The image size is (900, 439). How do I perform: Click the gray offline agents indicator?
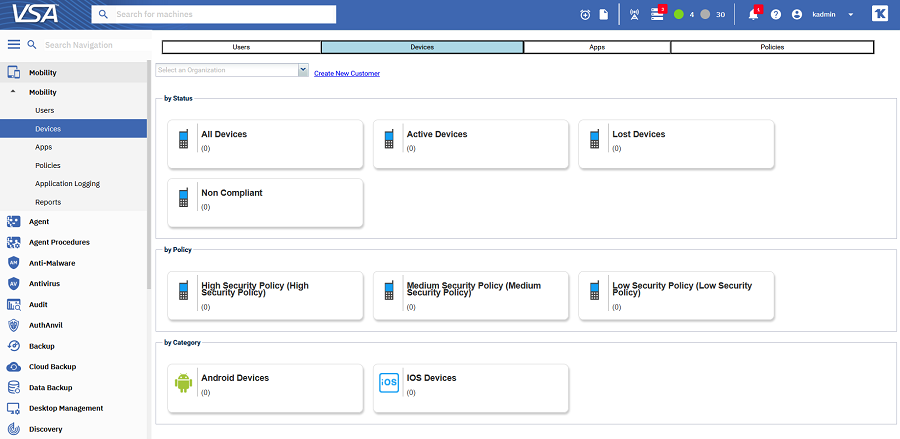click(x=705, y=14)
